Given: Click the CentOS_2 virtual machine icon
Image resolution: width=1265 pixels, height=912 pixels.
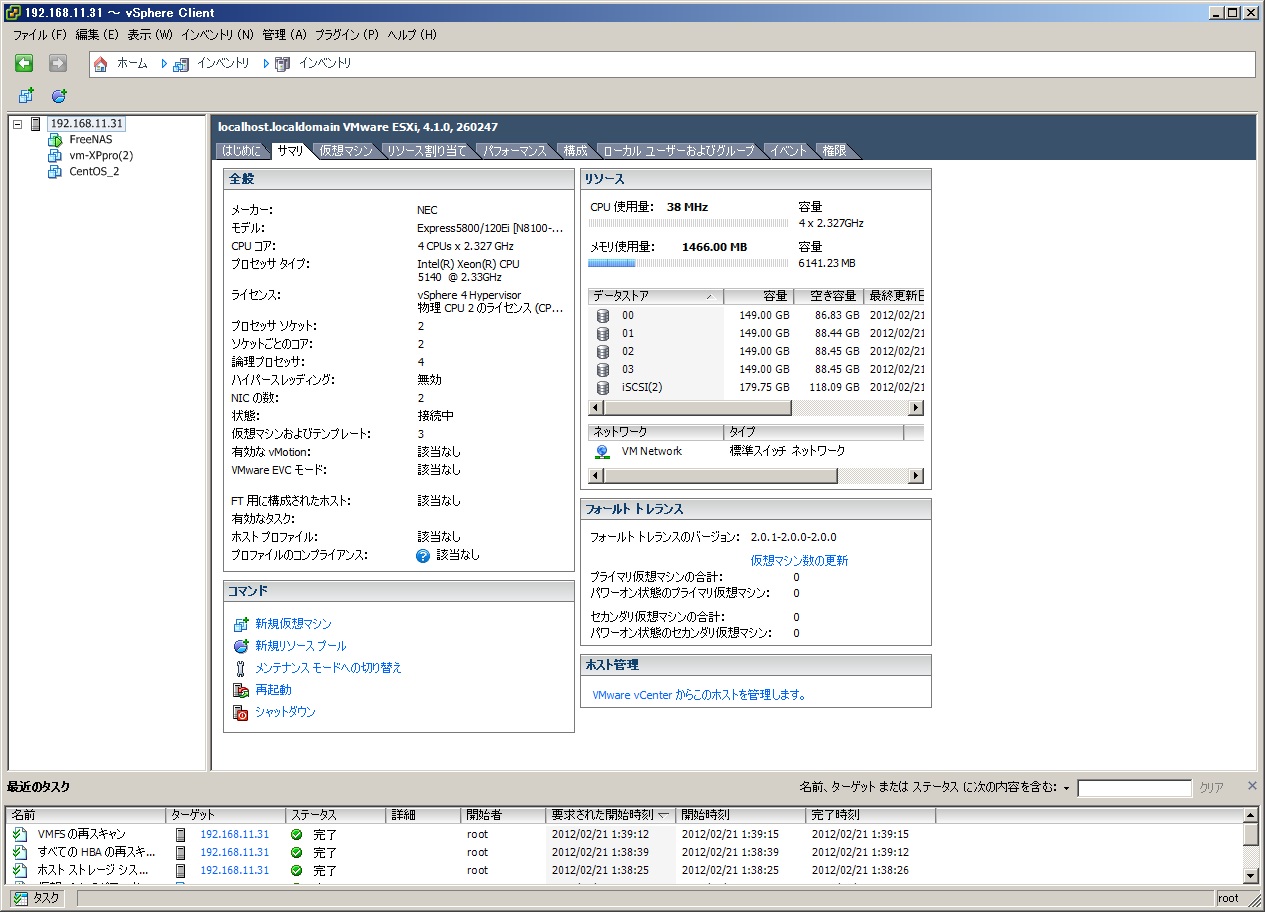Looking at the screenshot, I should tap(55, 171).
